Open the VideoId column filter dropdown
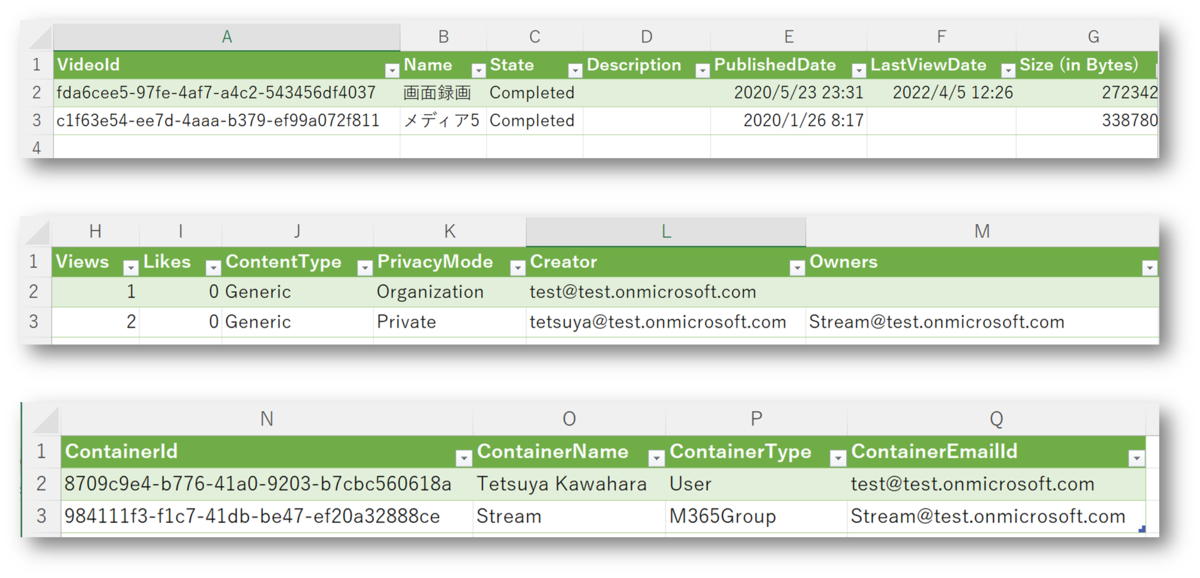 [391, 70]
